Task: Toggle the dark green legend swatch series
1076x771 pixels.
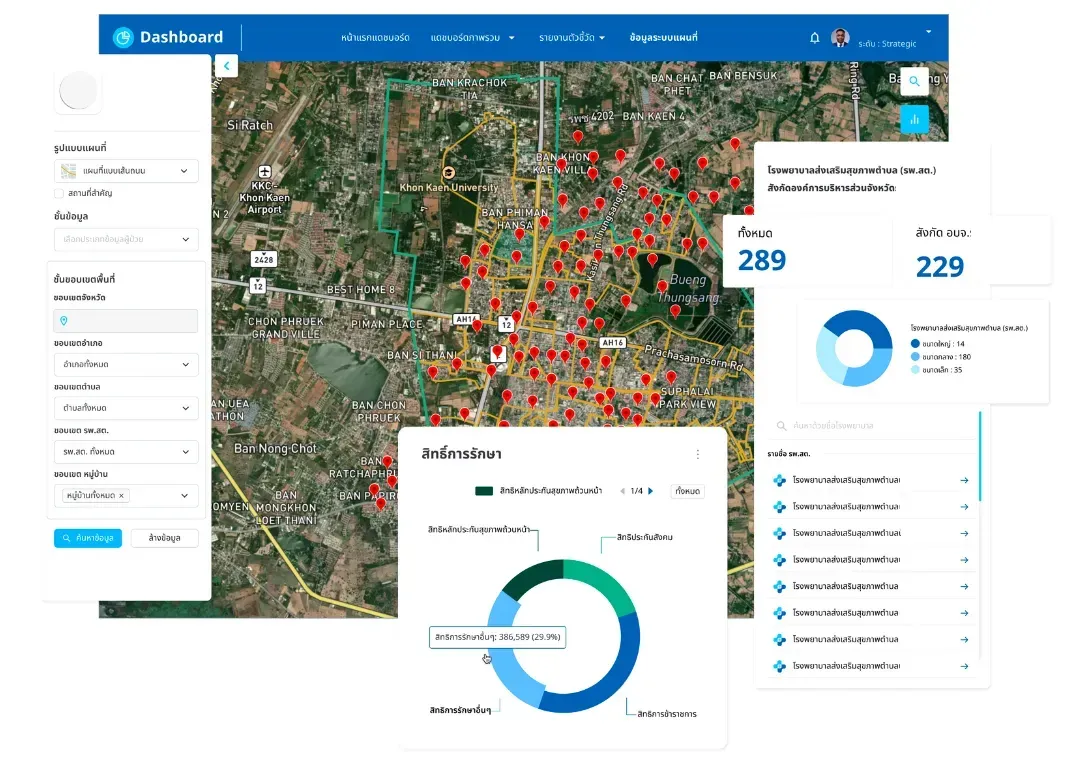Action: 484,491
